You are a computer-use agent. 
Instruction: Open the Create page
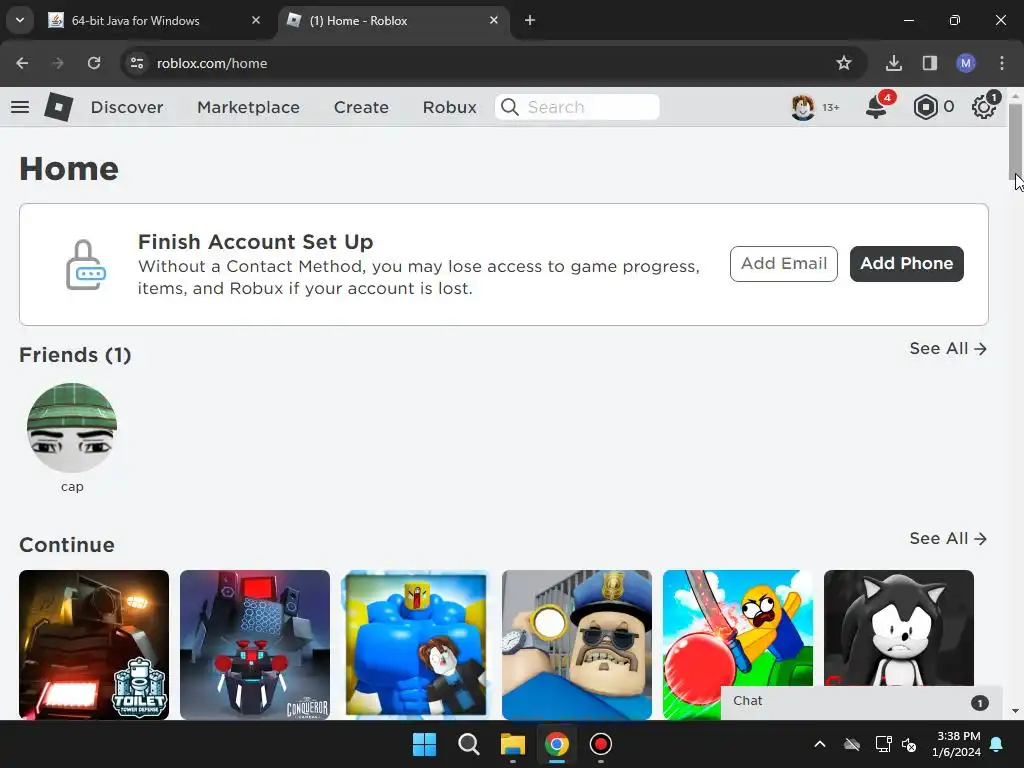[361, 107]
